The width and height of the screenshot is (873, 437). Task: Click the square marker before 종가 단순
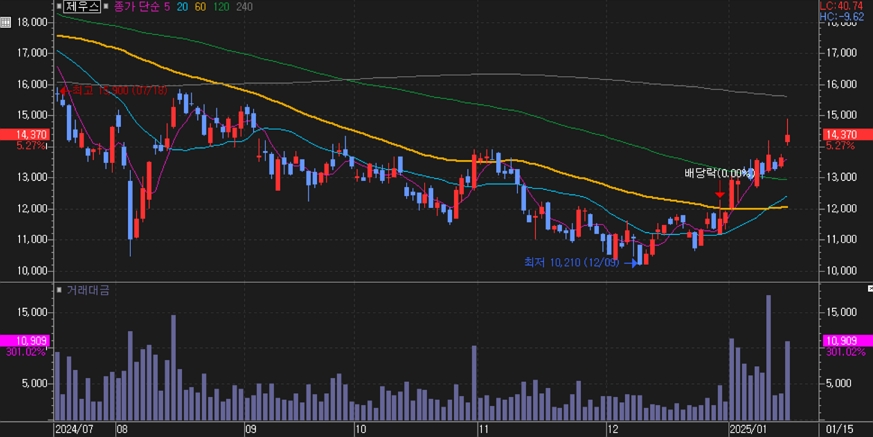108,6
